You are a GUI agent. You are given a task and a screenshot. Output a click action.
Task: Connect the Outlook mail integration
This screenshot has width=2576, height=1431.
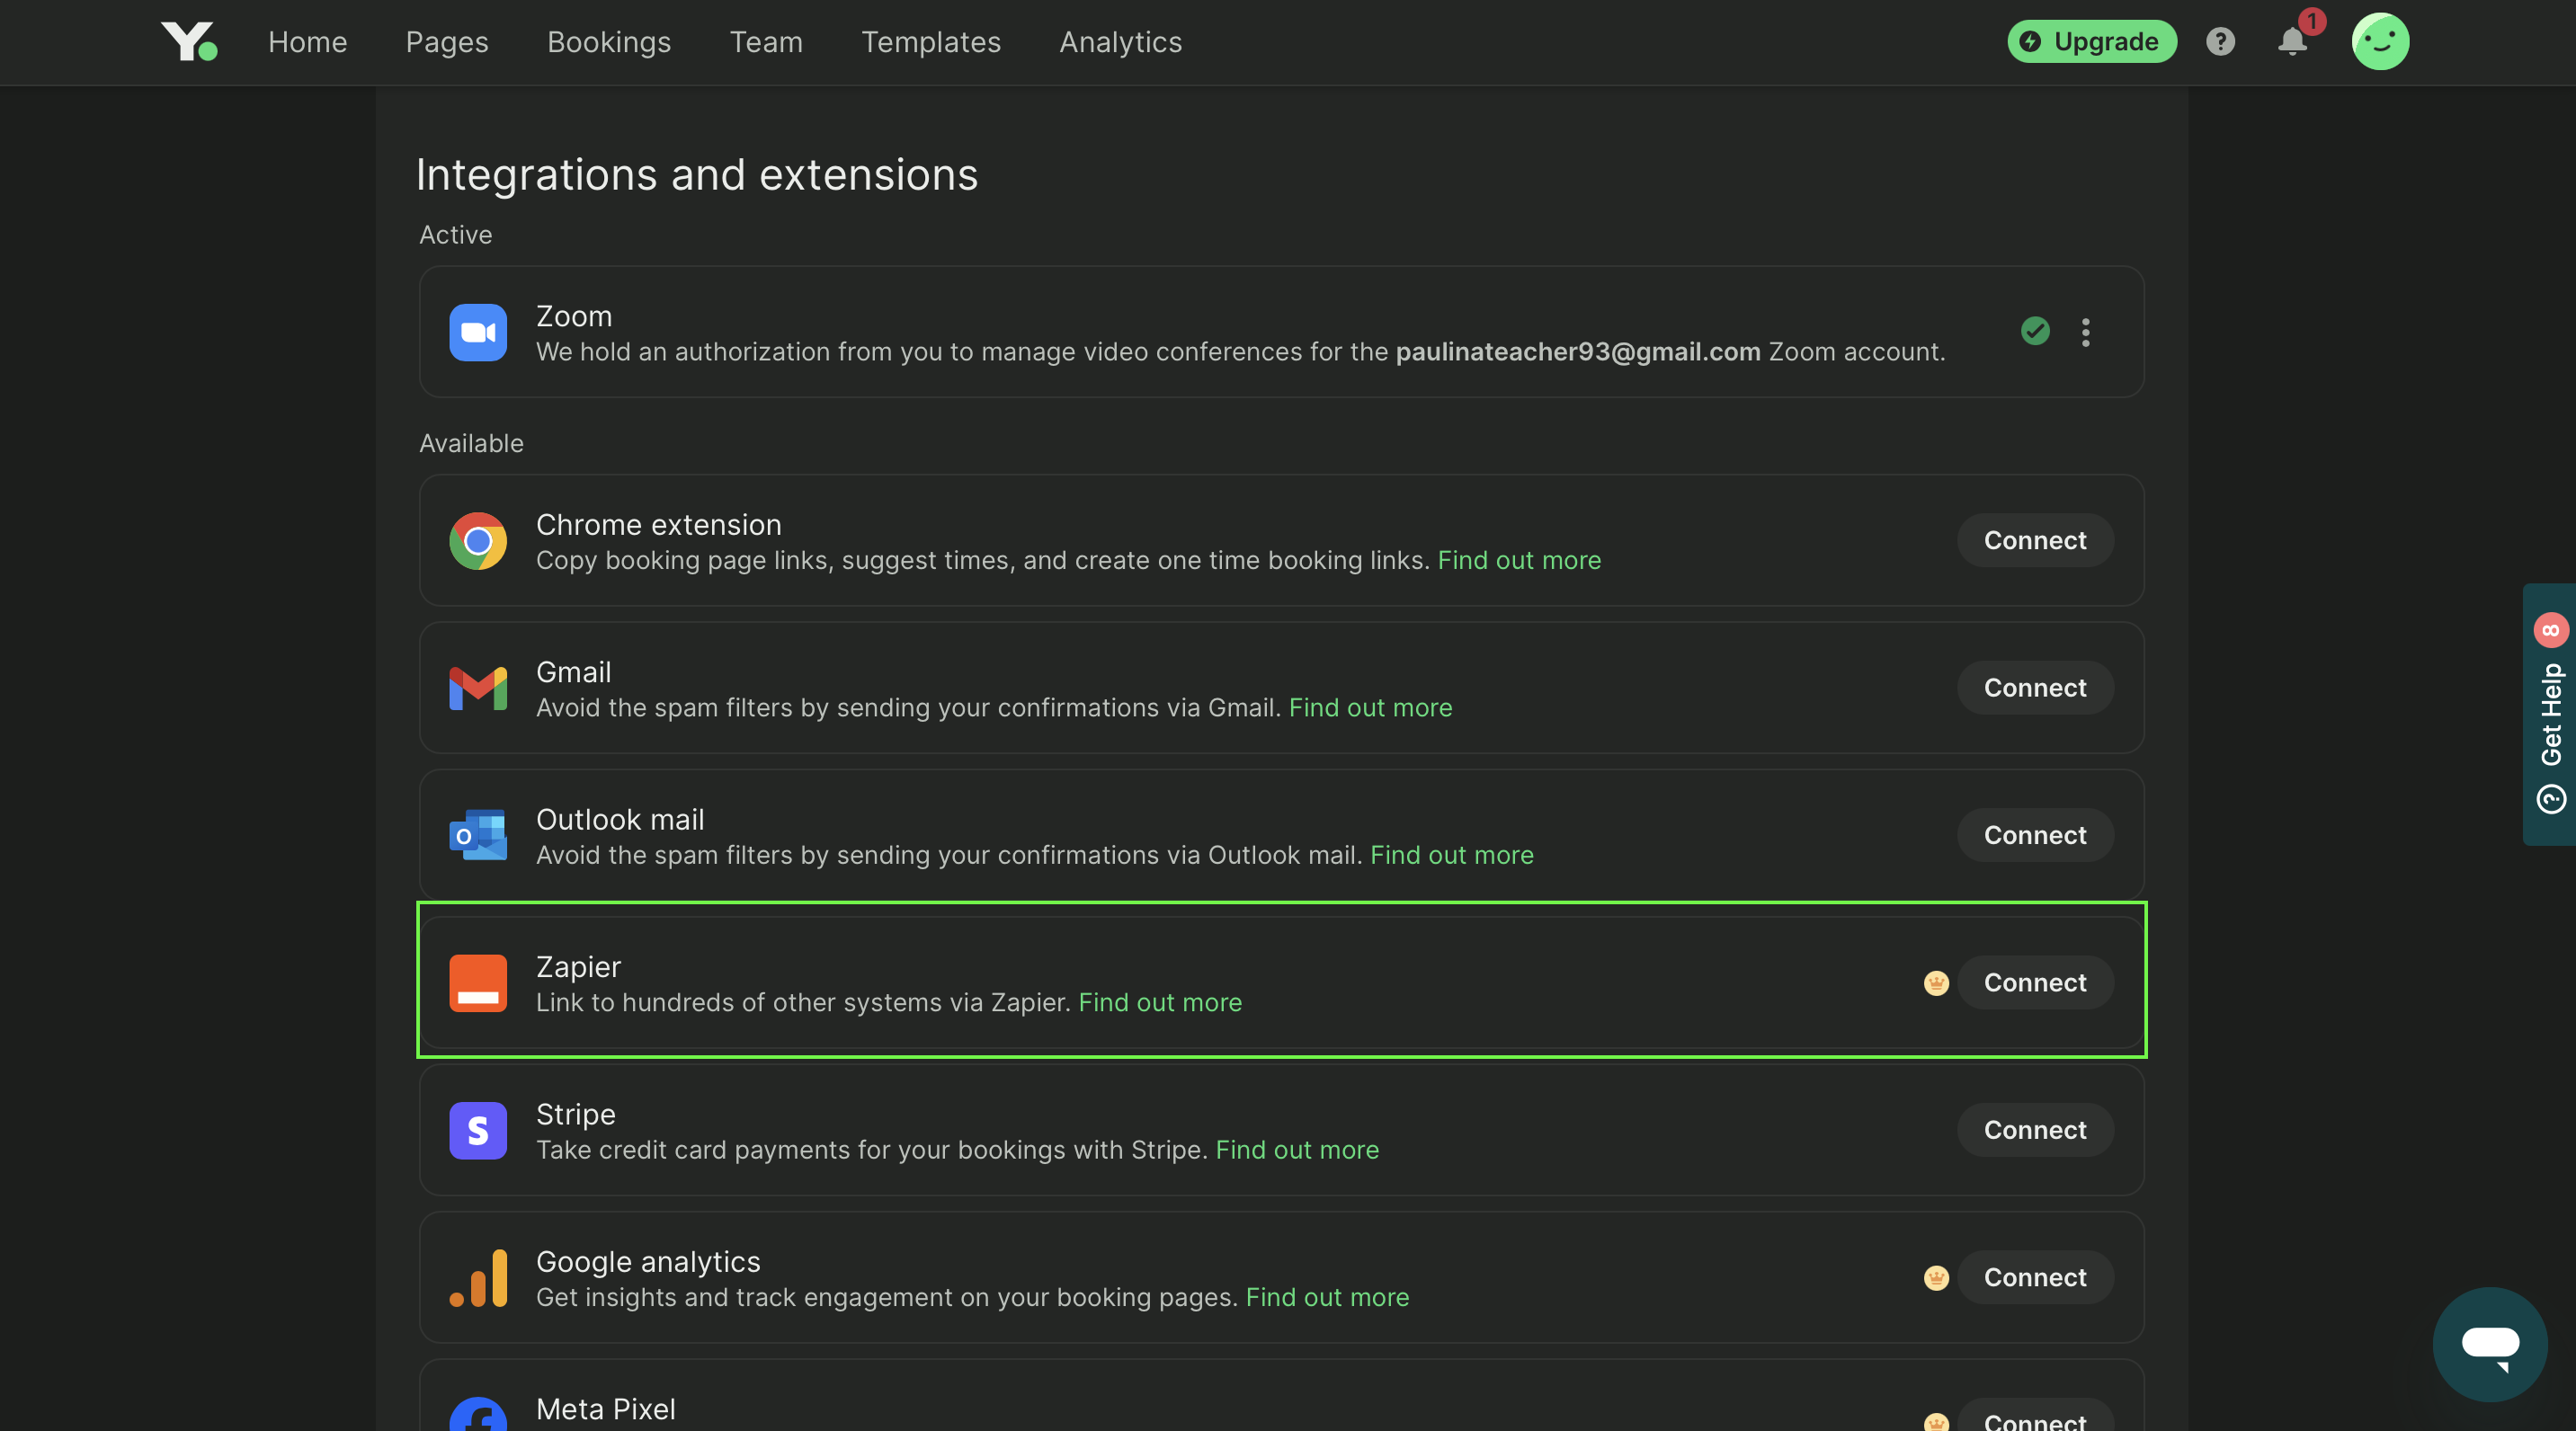click(x=2034, y=835)
